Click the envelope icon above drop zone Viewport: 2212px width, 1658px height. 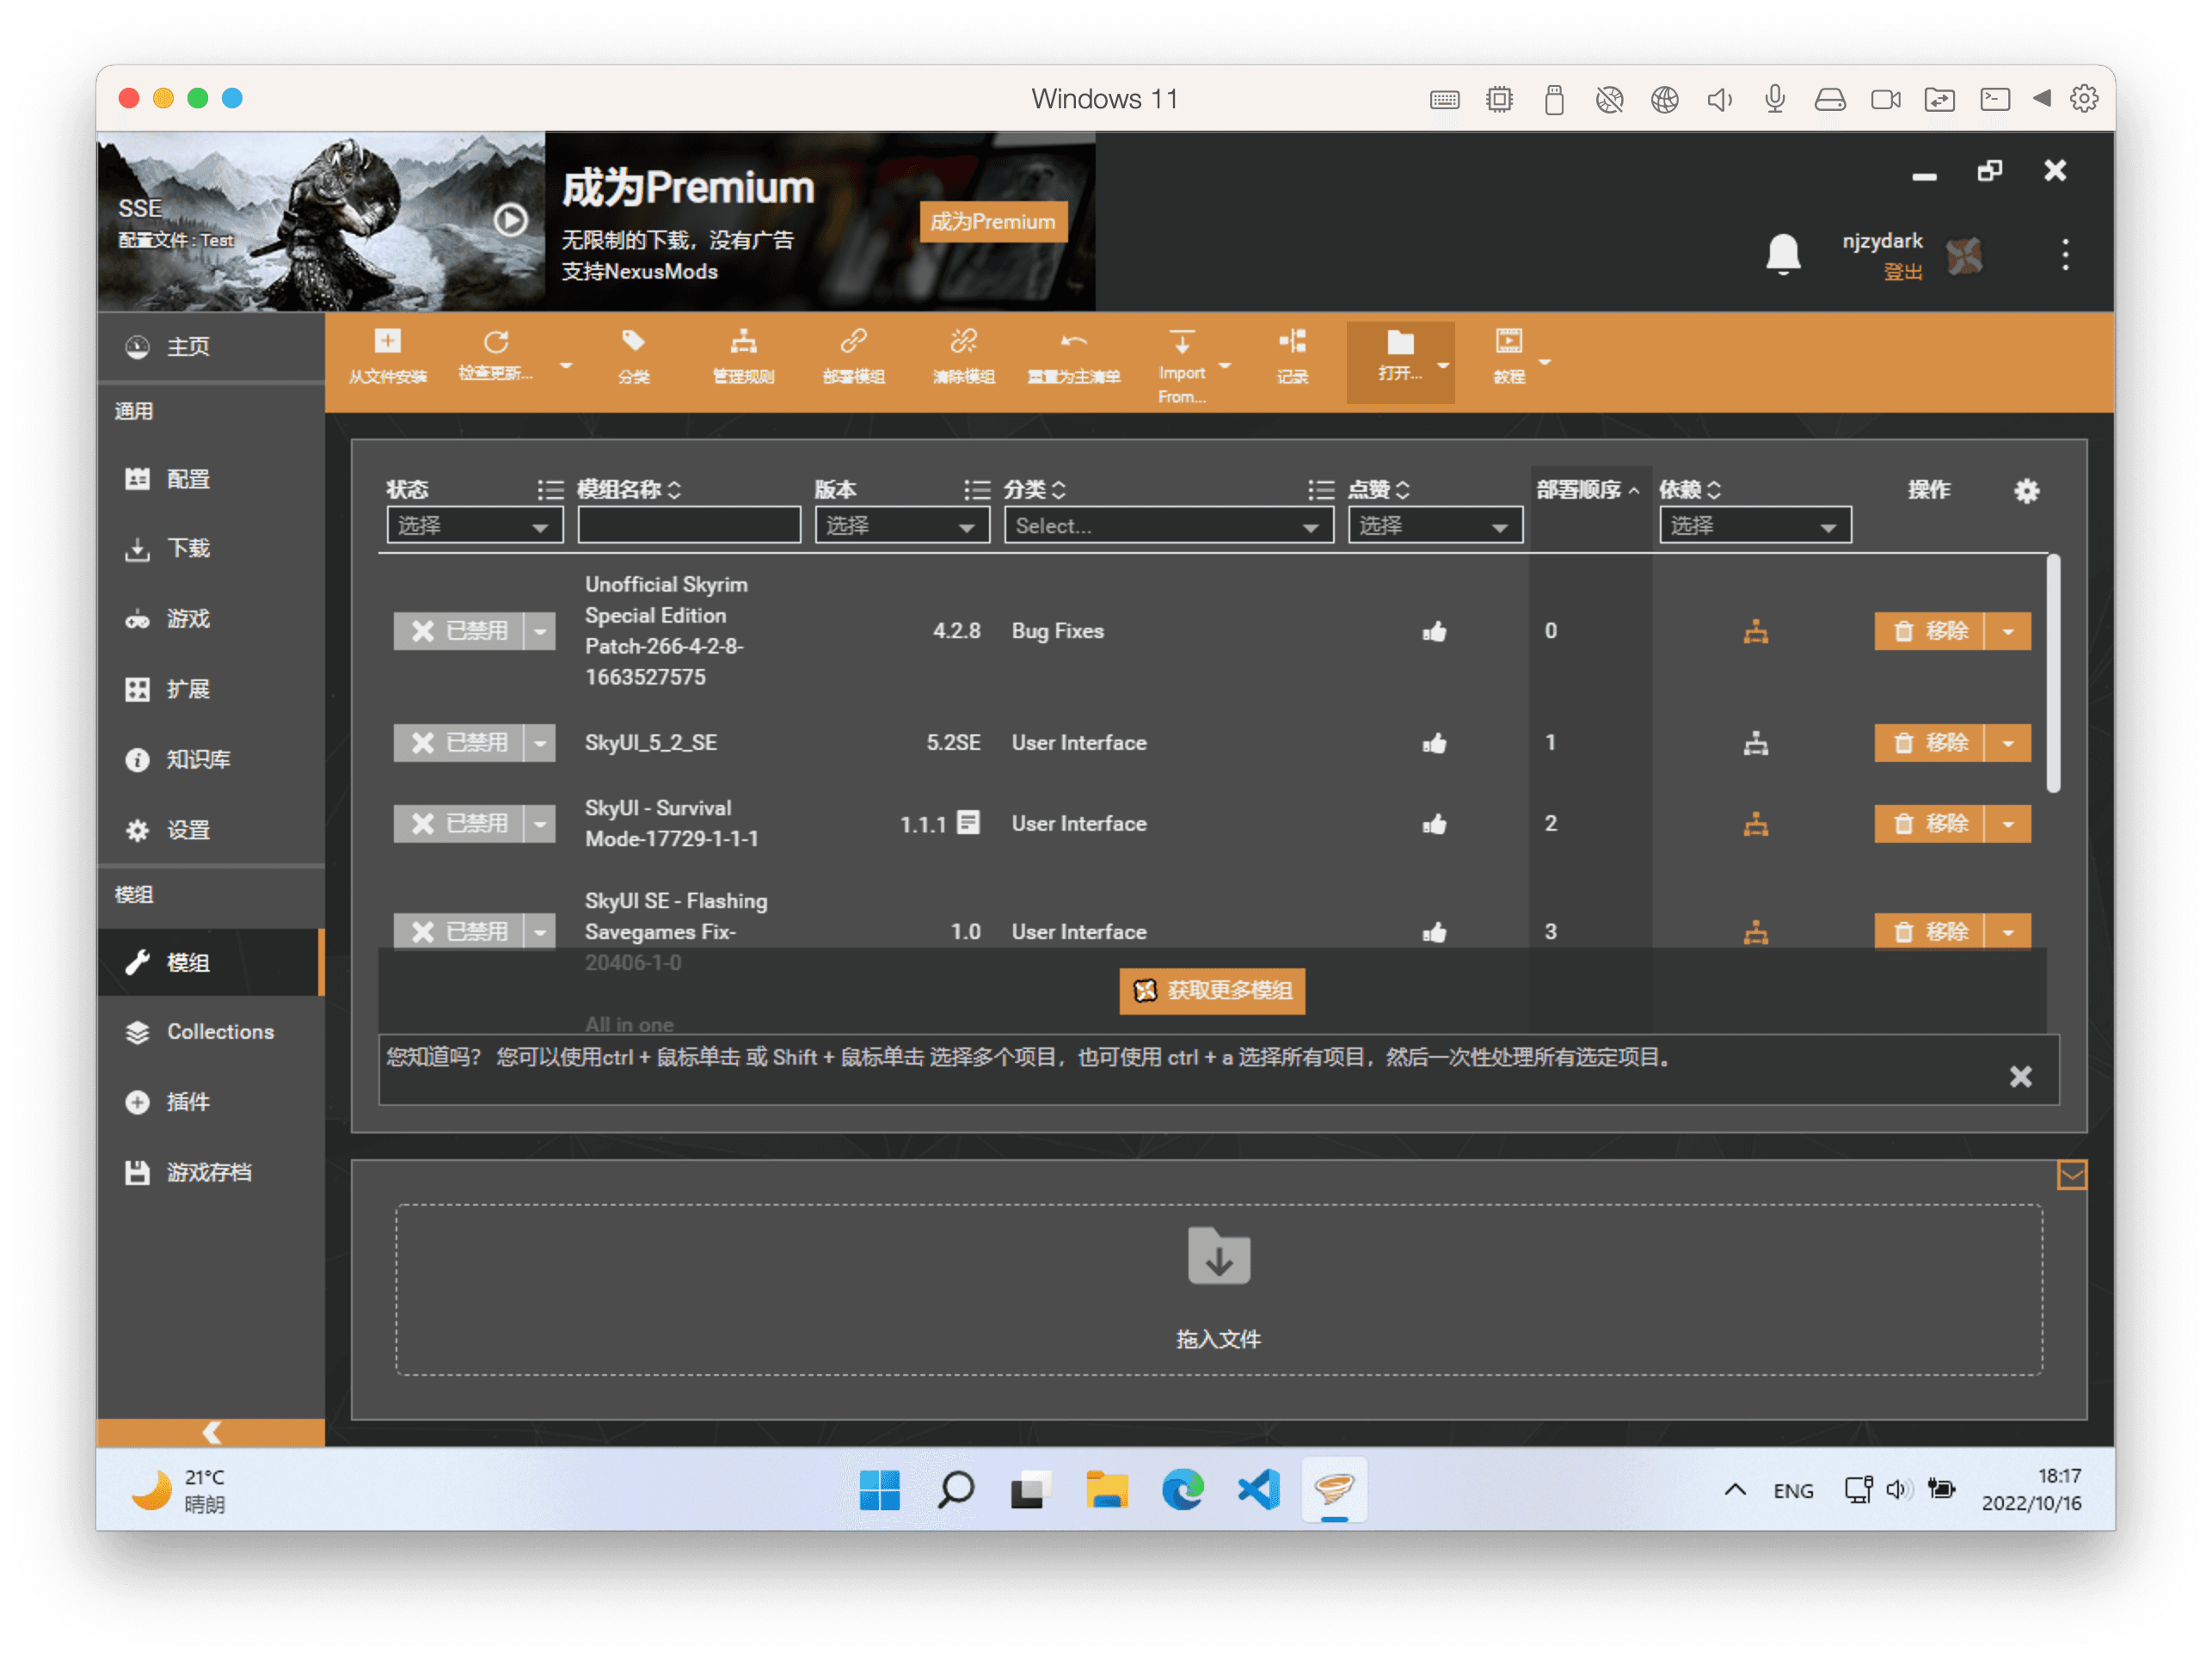pos(2071,1175)
